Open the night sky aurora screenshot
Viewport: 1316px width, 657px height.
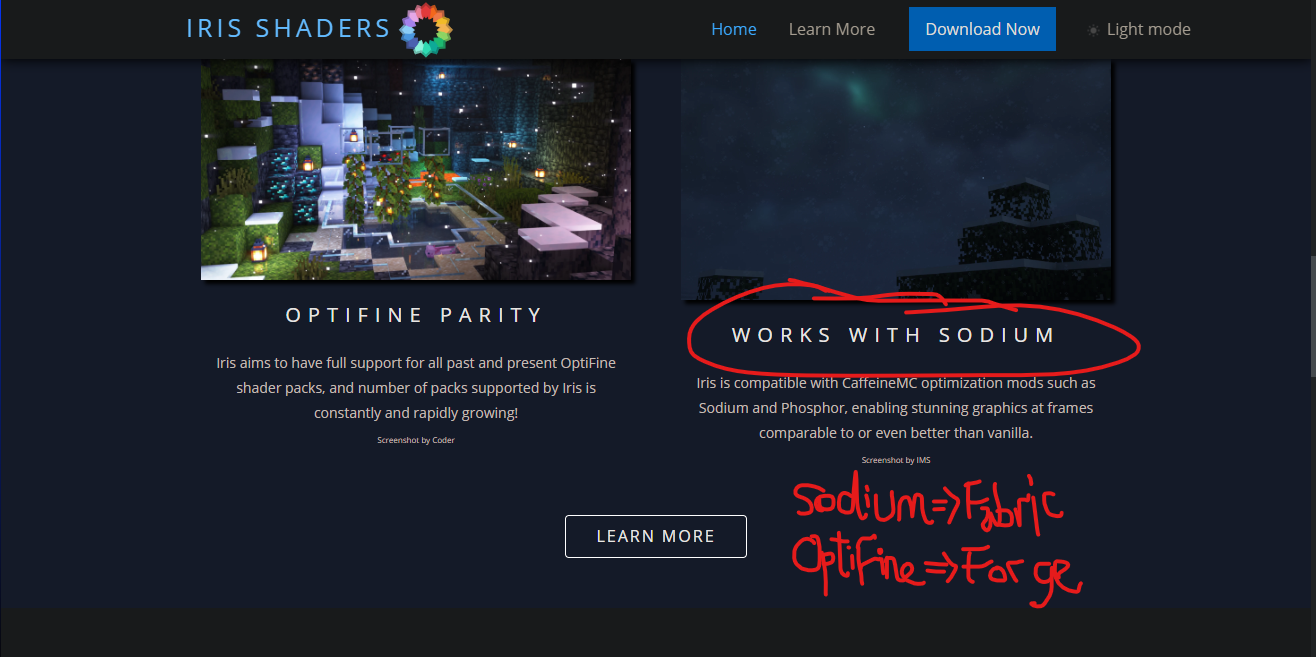pyautogui.click(x=896, y=179)
